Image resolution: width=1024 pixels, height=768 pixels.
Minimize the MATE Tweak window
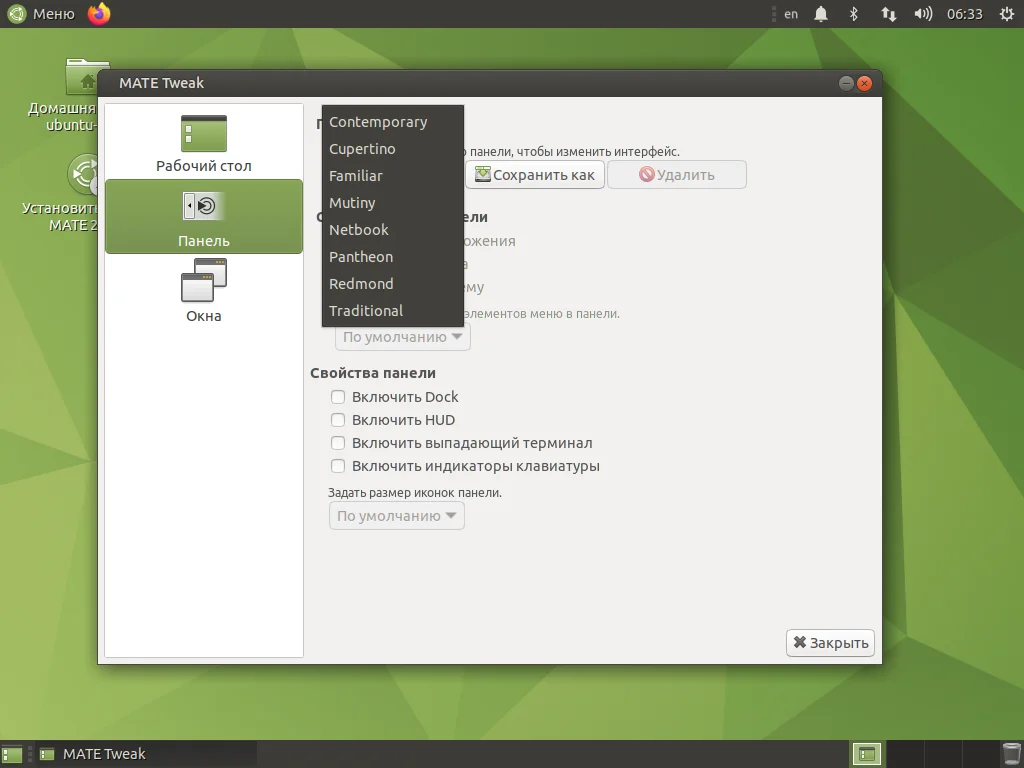pyautogui.click(x=846, y=84)
